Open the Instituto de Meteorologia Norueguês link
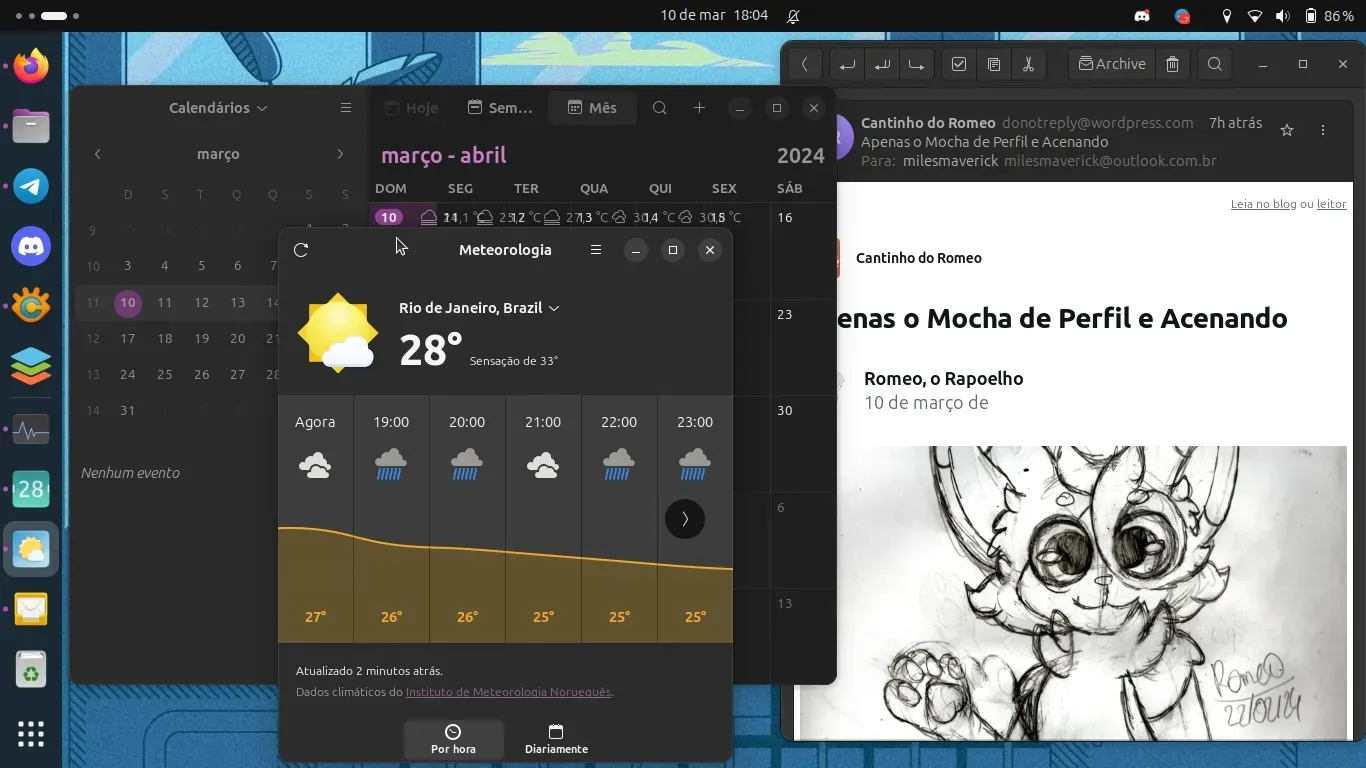This screenshot has height=768, width=1366. 508,692
